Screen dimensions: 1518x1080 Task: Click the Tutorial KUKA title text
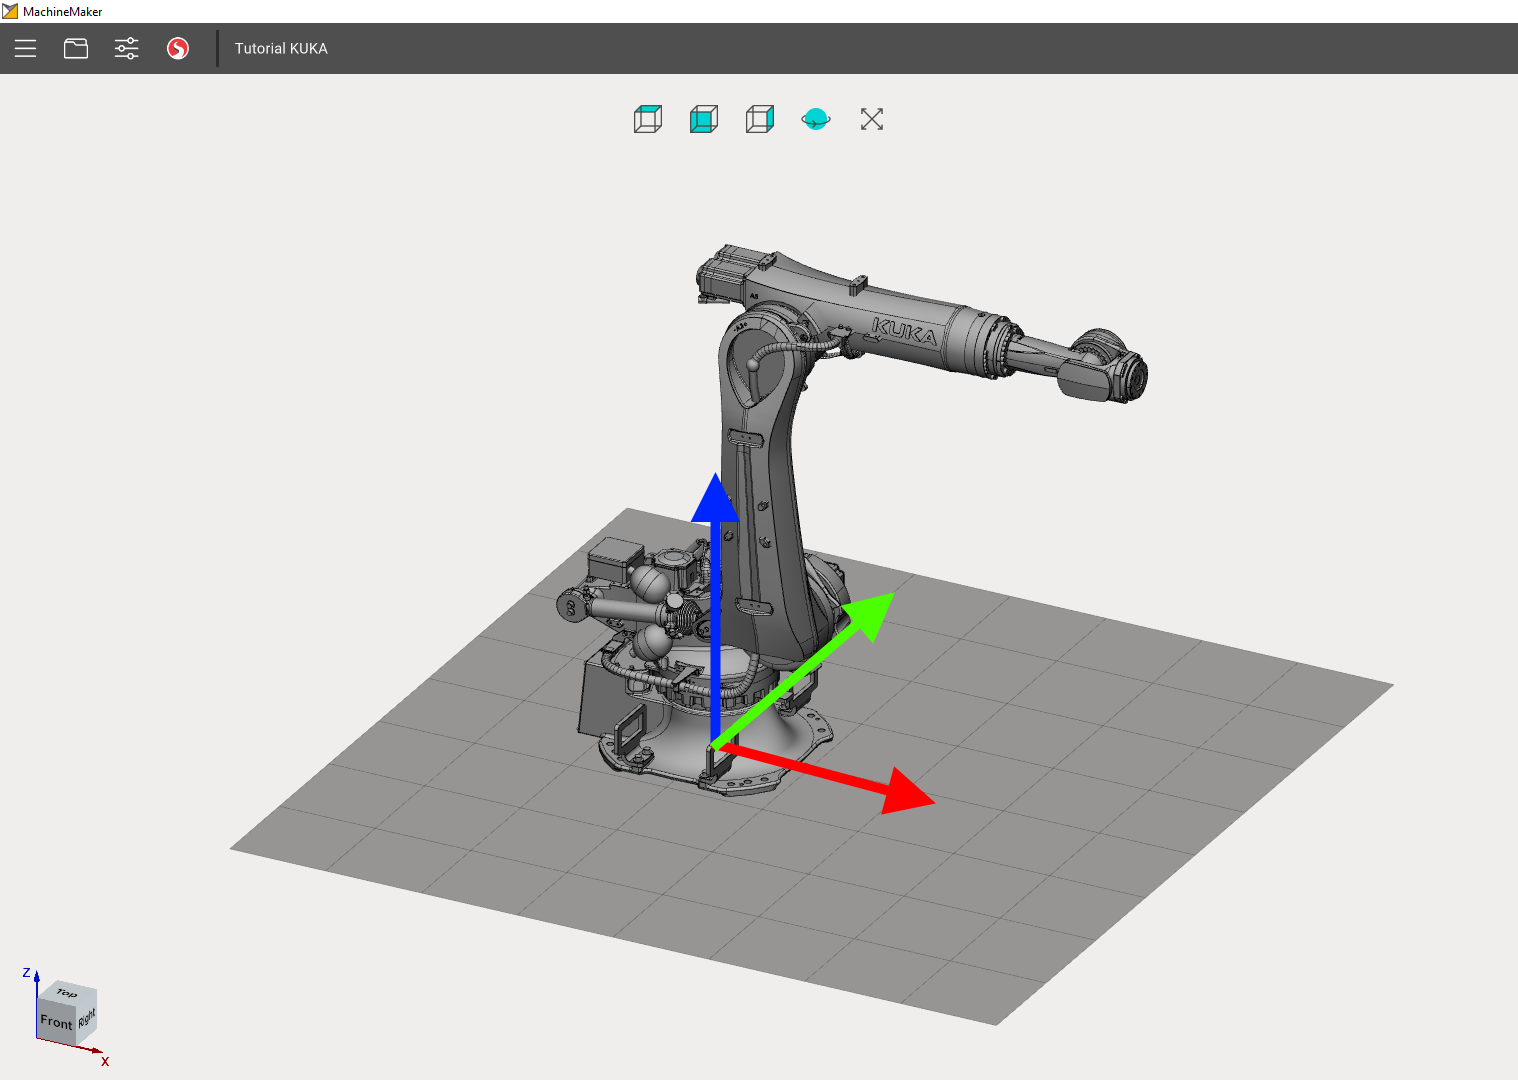(281, 48)
